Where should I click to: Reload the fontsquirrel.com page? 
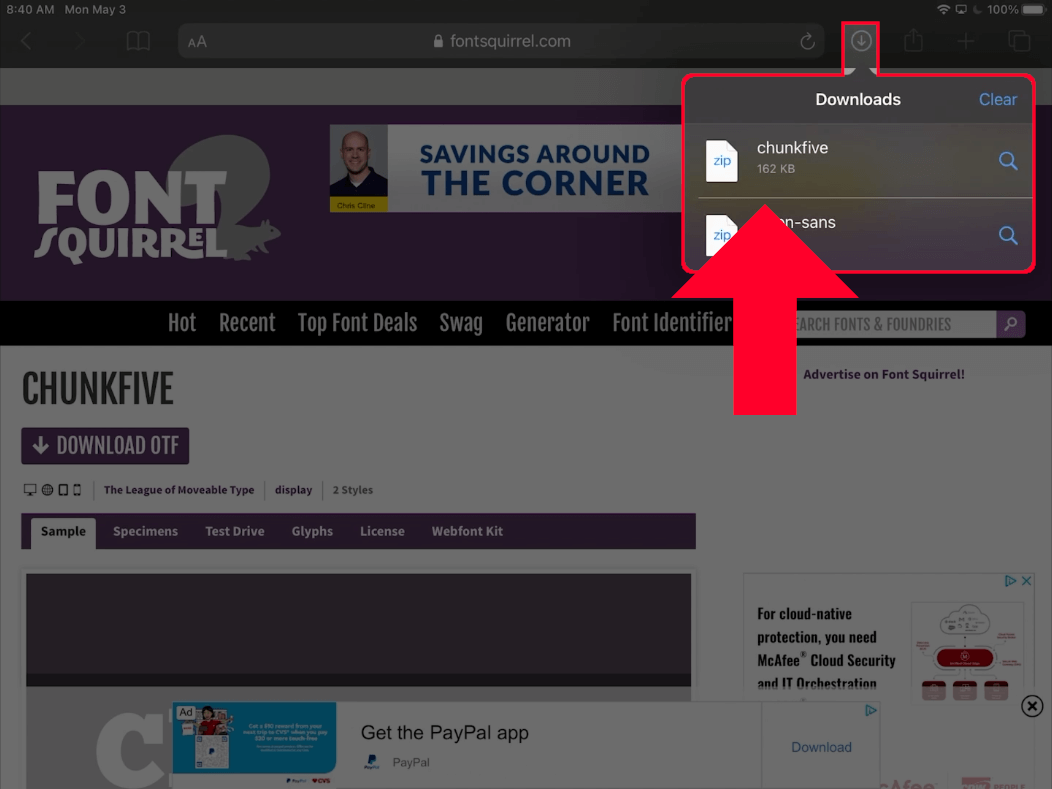pos(807,41)
